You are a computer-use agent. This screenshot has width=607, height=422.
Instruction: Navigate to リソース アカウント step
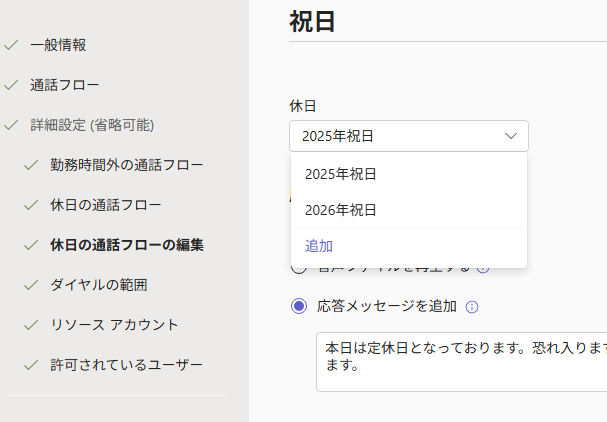point(114,325)
